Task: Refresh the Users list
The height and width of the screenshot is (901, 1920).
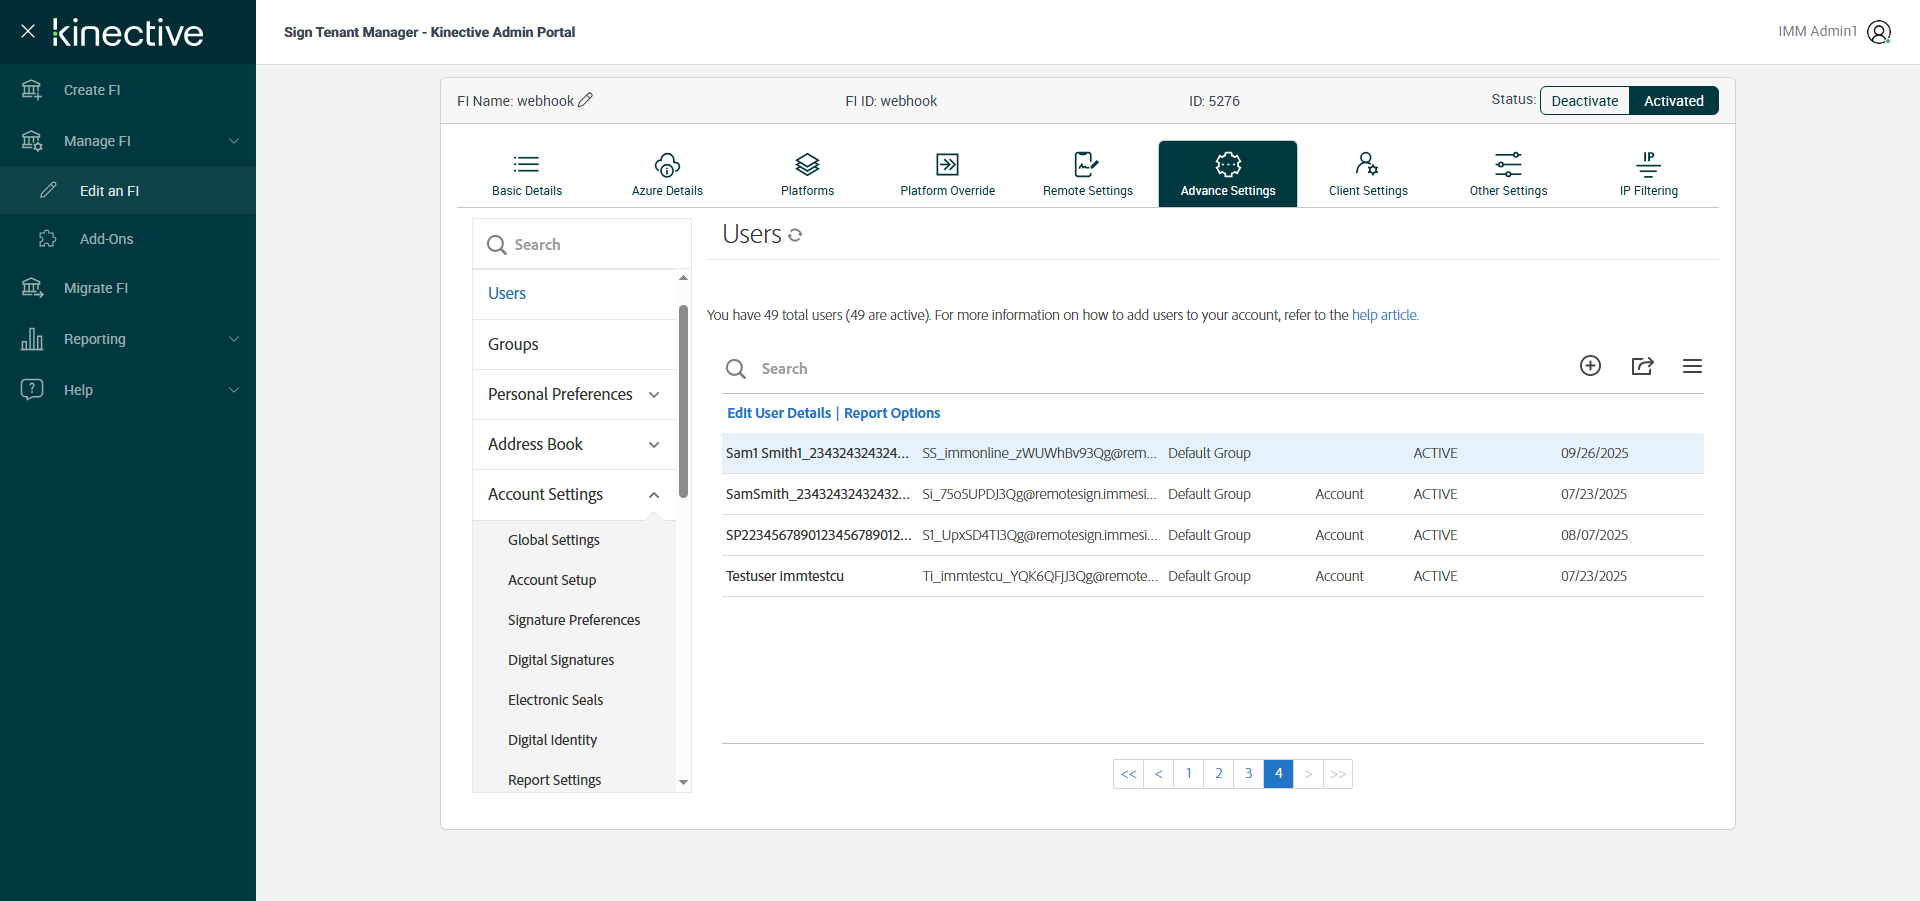Action: tap(795, 235)
